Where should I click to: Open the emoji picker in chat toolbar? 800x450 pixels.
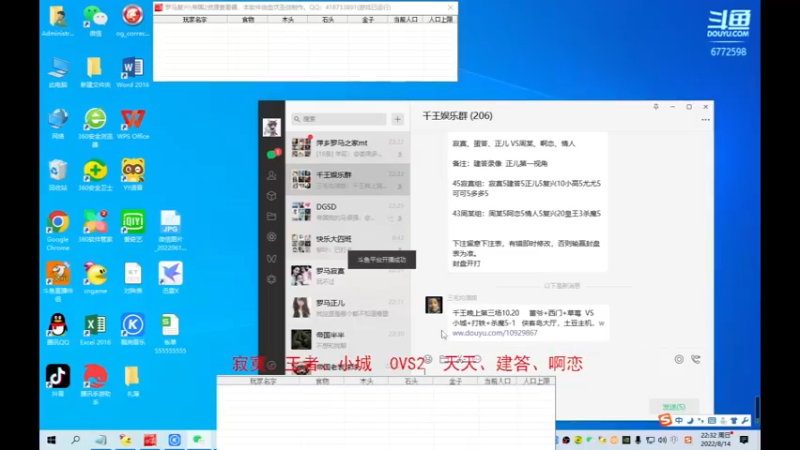coord(428,359)
